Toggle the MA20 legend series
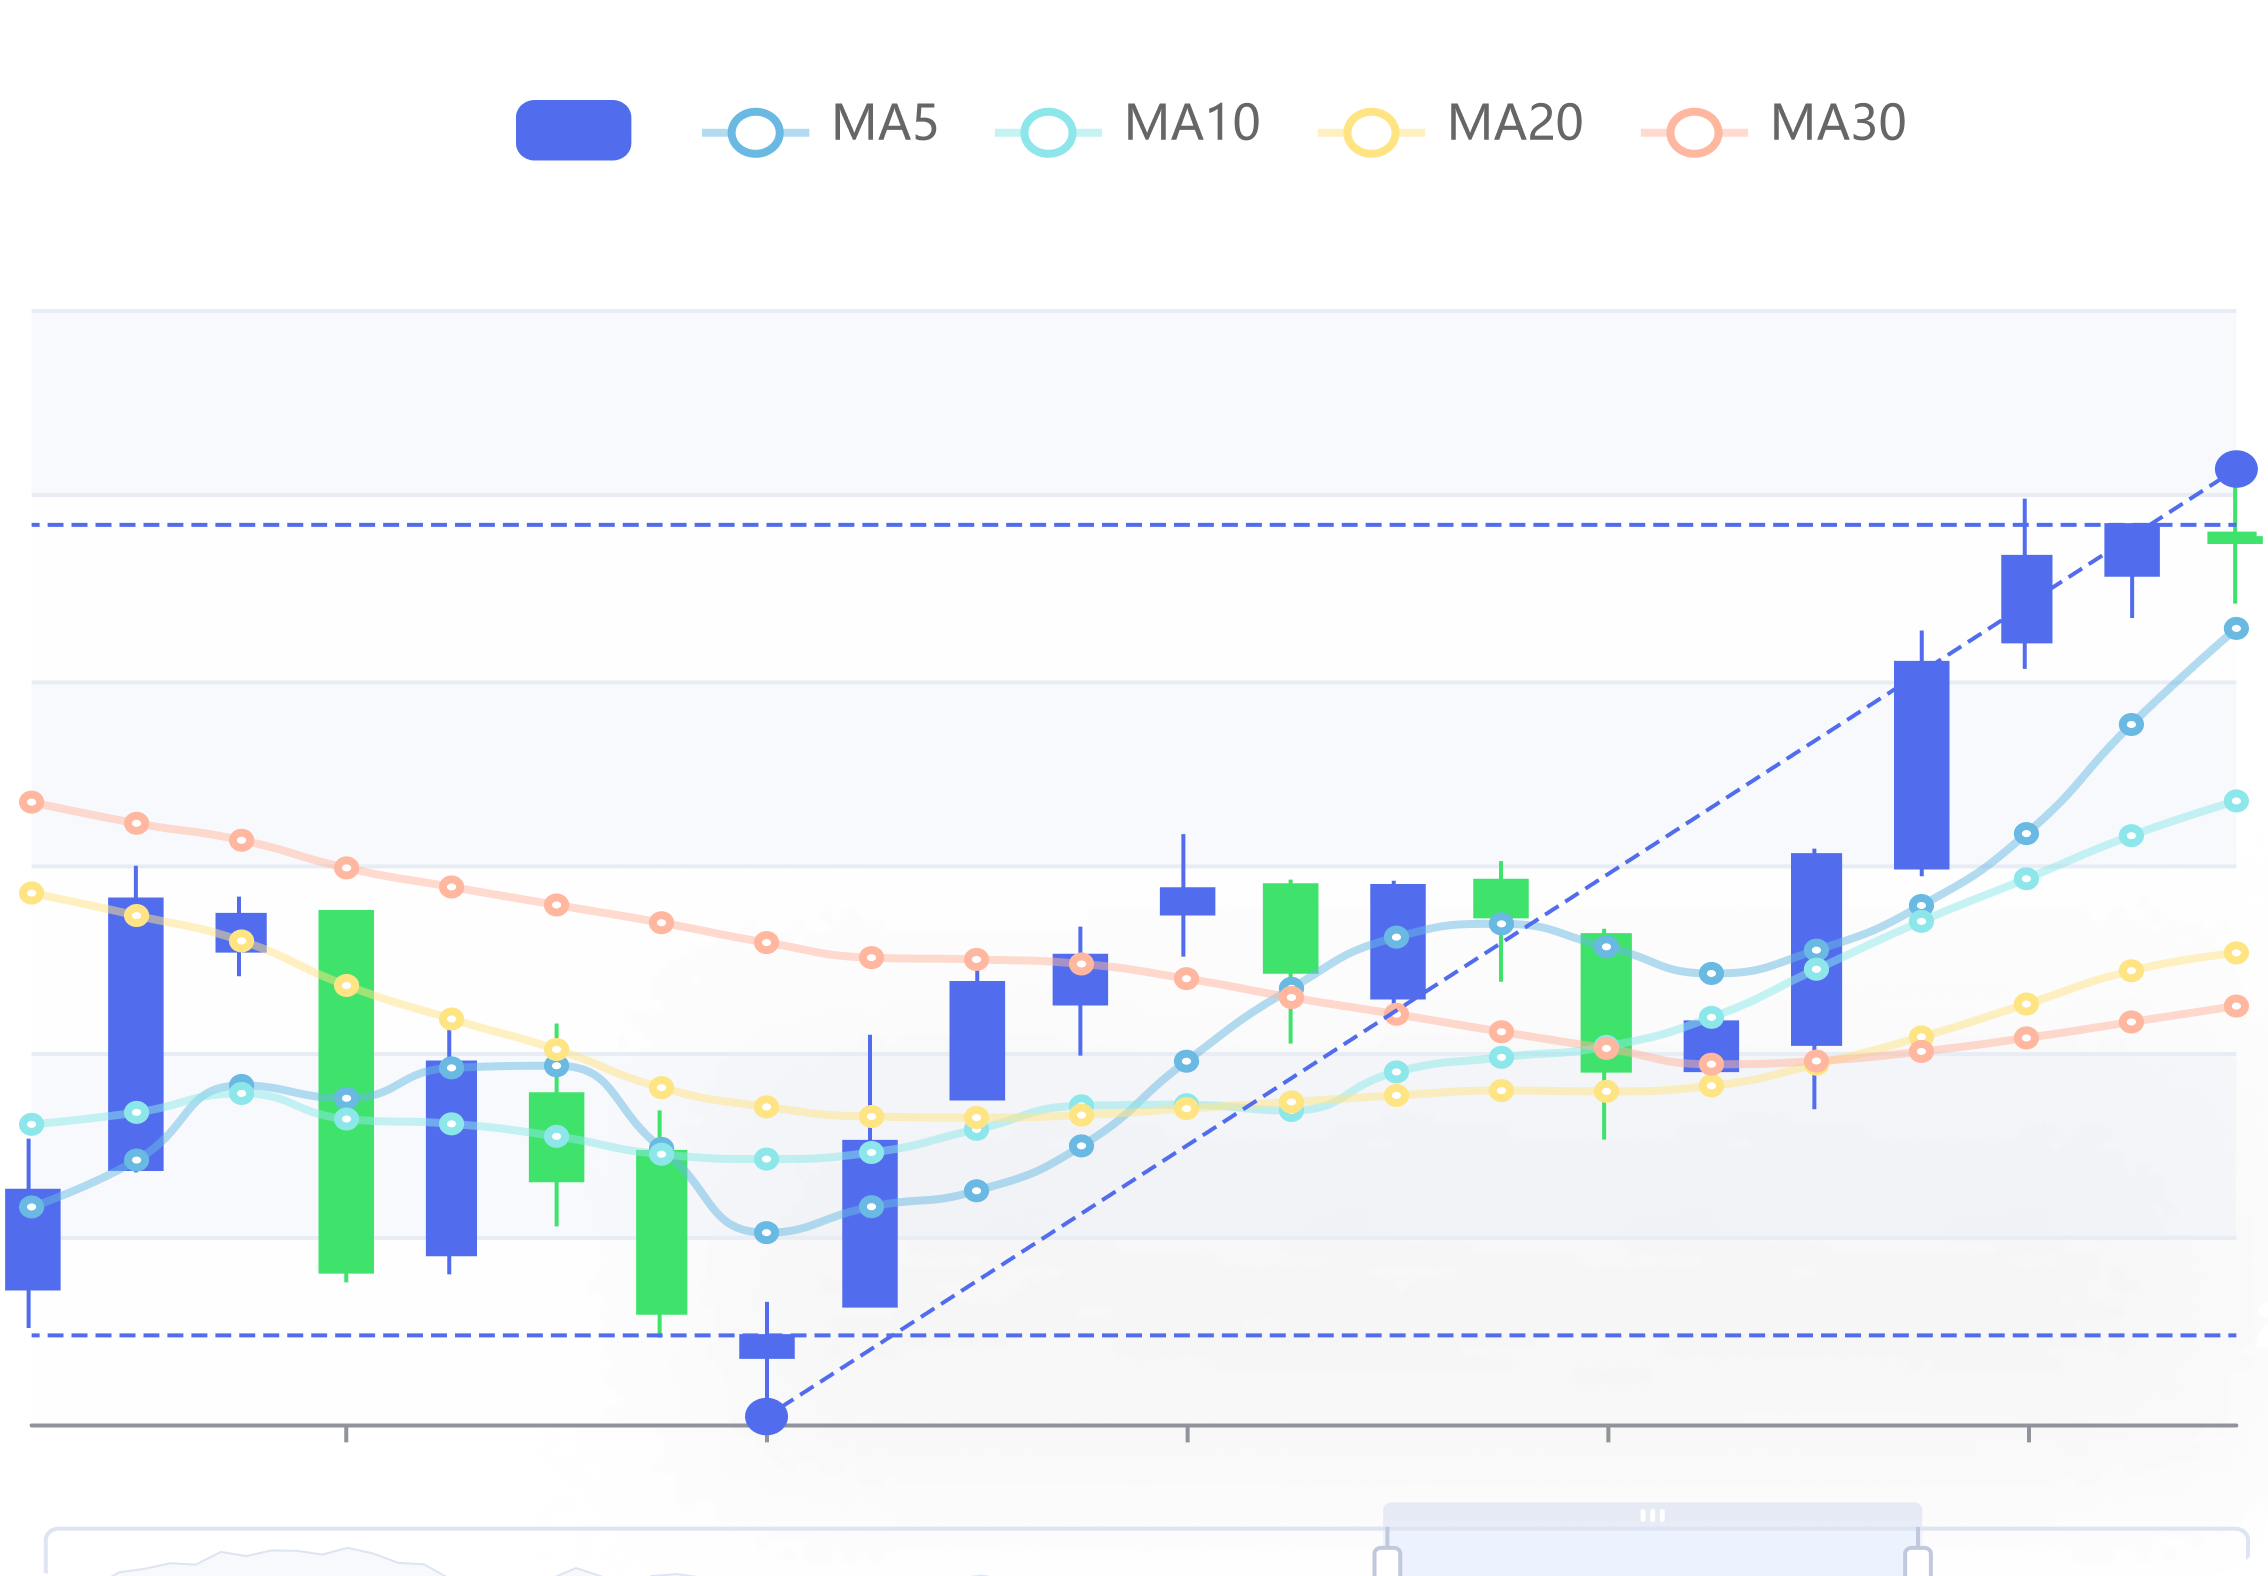 pyautogui.click(x=1451, y=129)
